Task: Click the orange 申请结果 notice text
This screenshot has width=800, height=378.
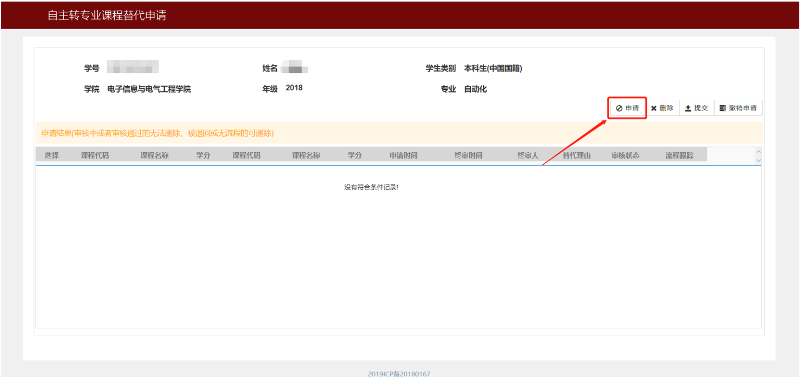Action: pos(158,133)
